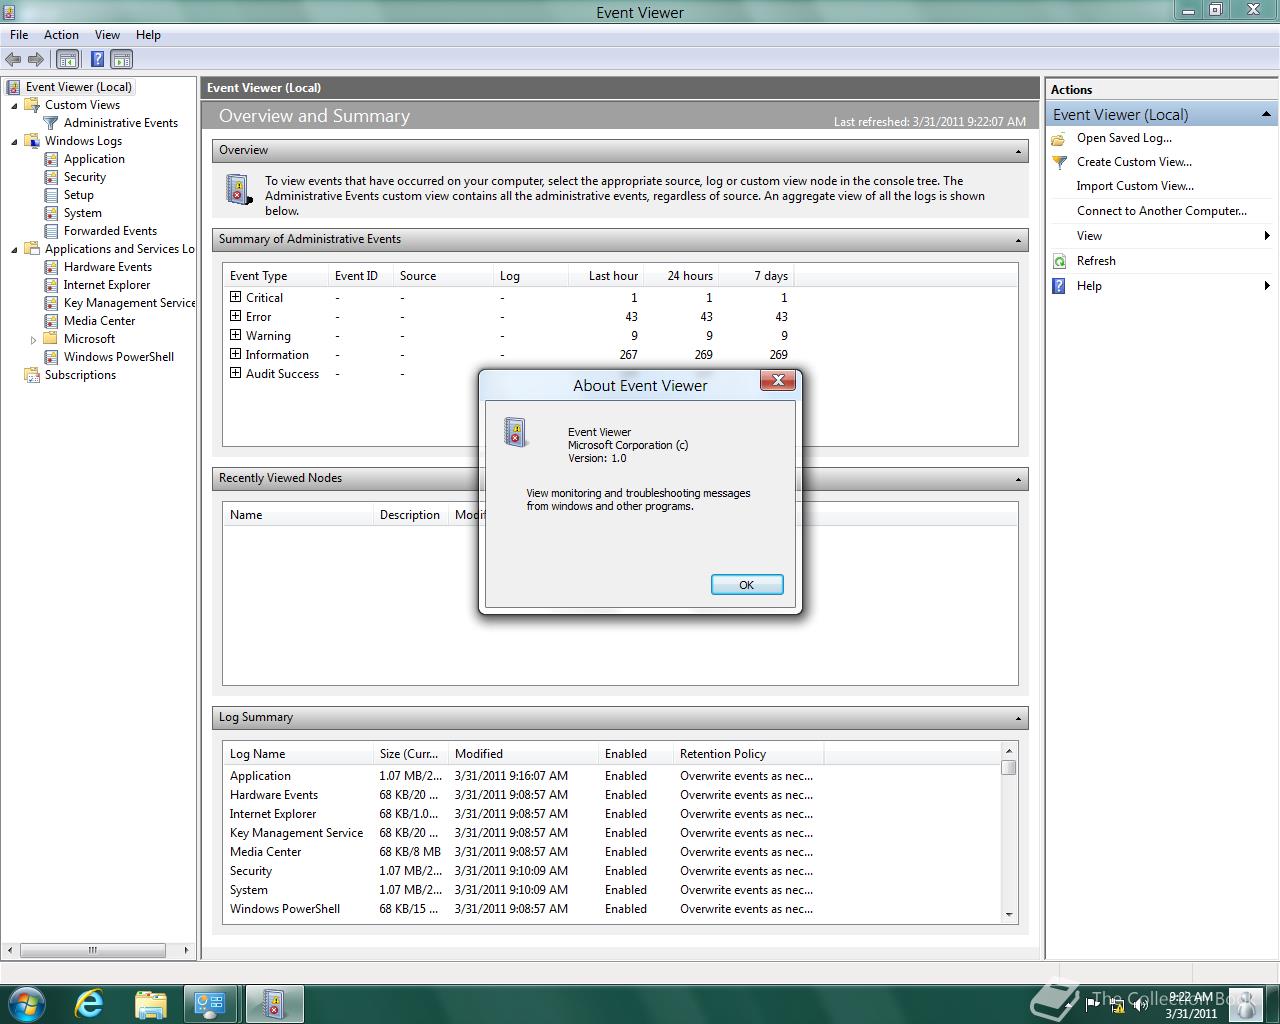The image size is (1280, 1024).
Task: Select the Subscriptions icon in tree
Action: 32,375
